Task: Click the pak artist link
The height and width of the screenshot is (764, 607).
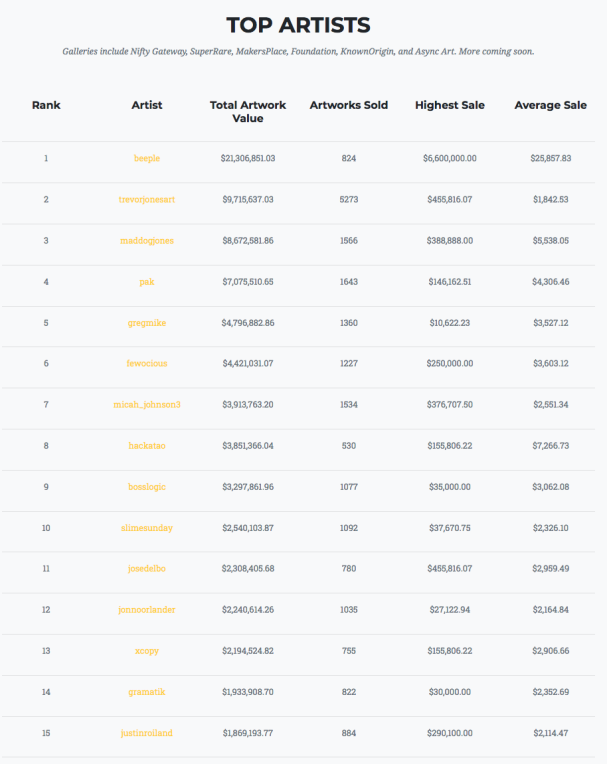Action: tap(147, 282)
